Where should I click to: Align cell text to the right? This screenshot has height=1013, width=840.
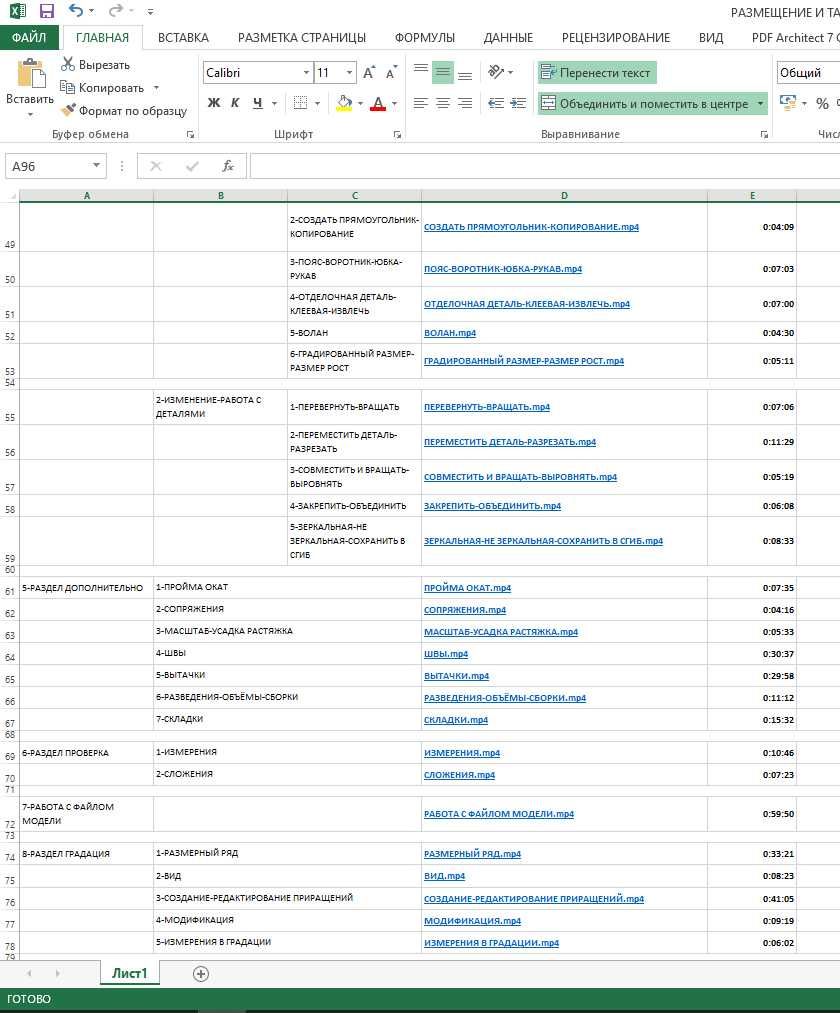(x=465, y=103)
